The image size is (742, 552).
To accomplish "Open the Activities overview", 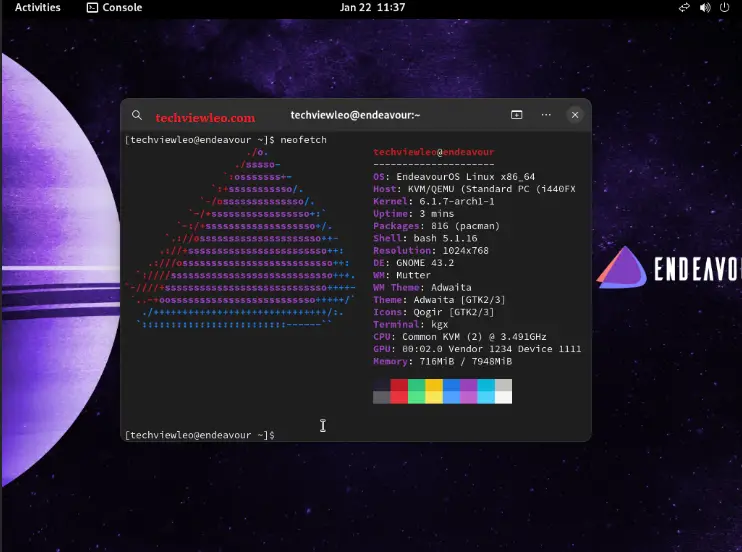I will (38, 8).
